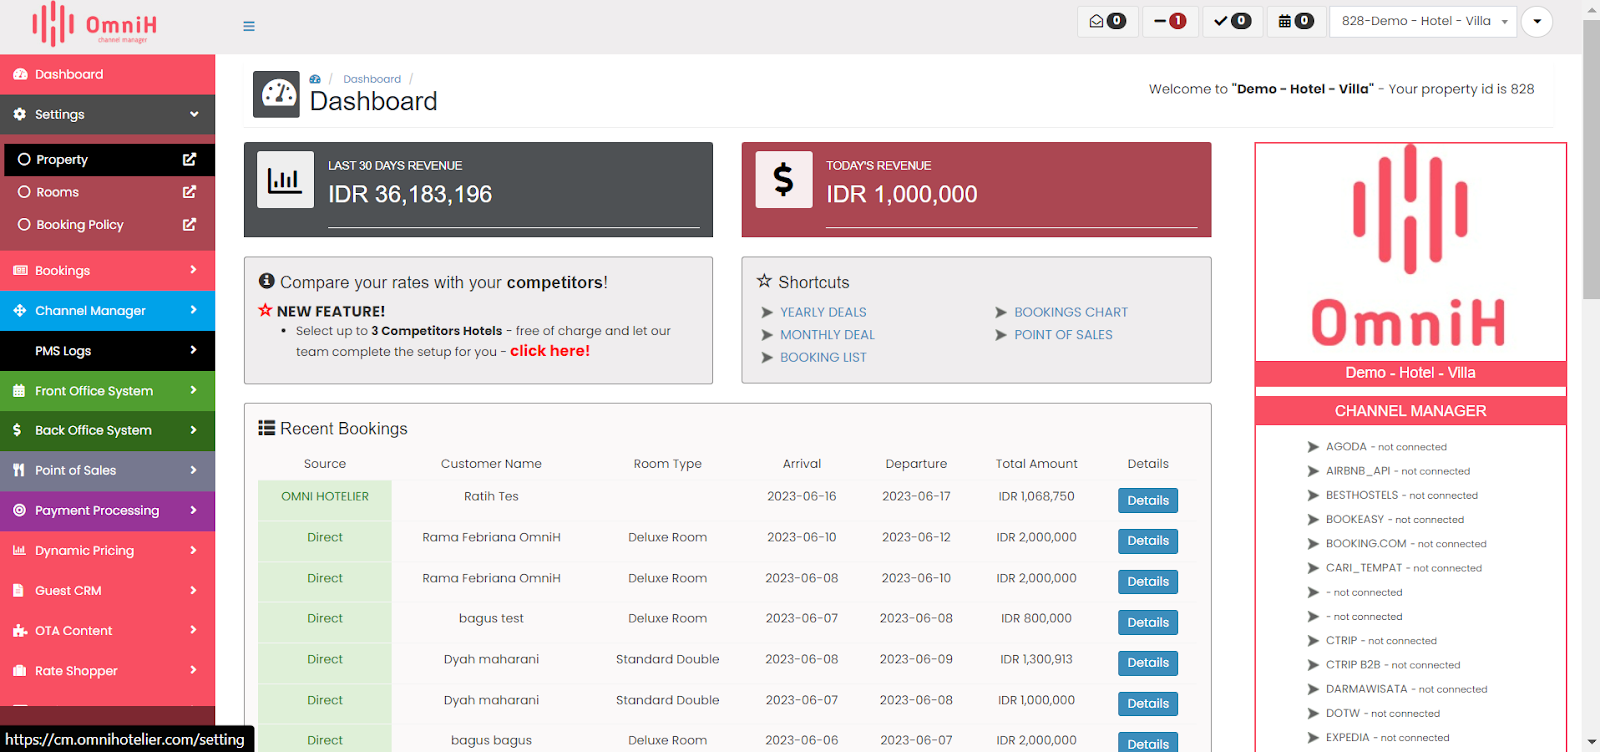Click the Recent Bookings list icon
Image resolution: width=1600 pixels, height=752 pixels.
(267, 428)
